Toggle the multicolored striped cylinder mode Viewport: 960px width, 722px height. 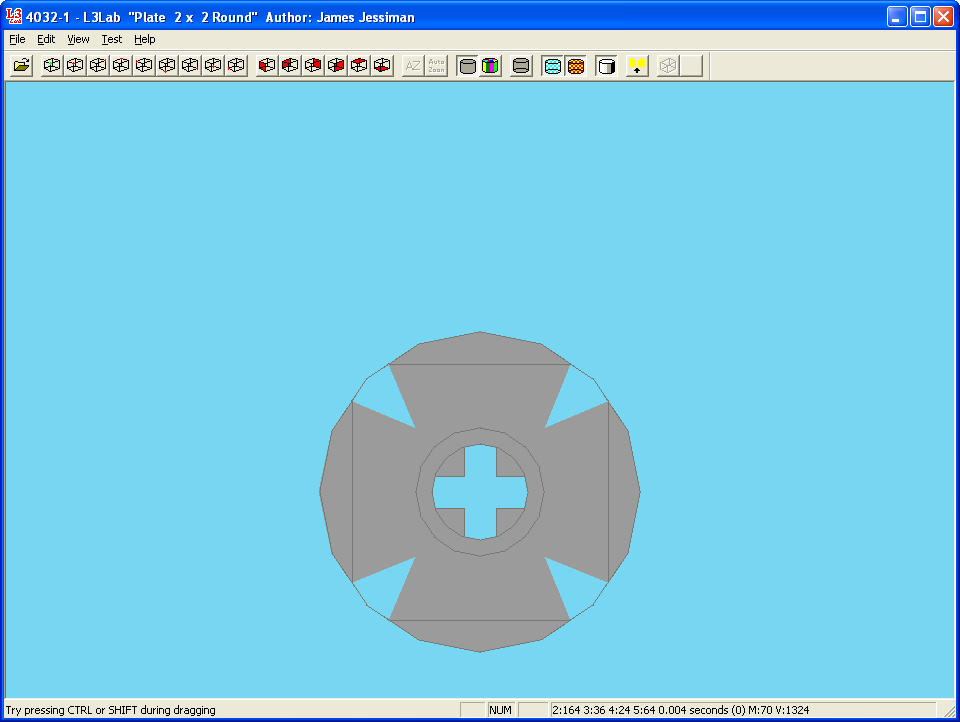[490, 66]
